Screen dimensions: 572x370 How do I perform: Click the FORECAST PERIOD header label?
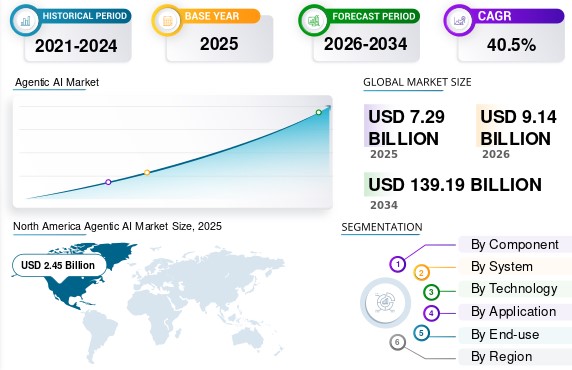[374, 16]
